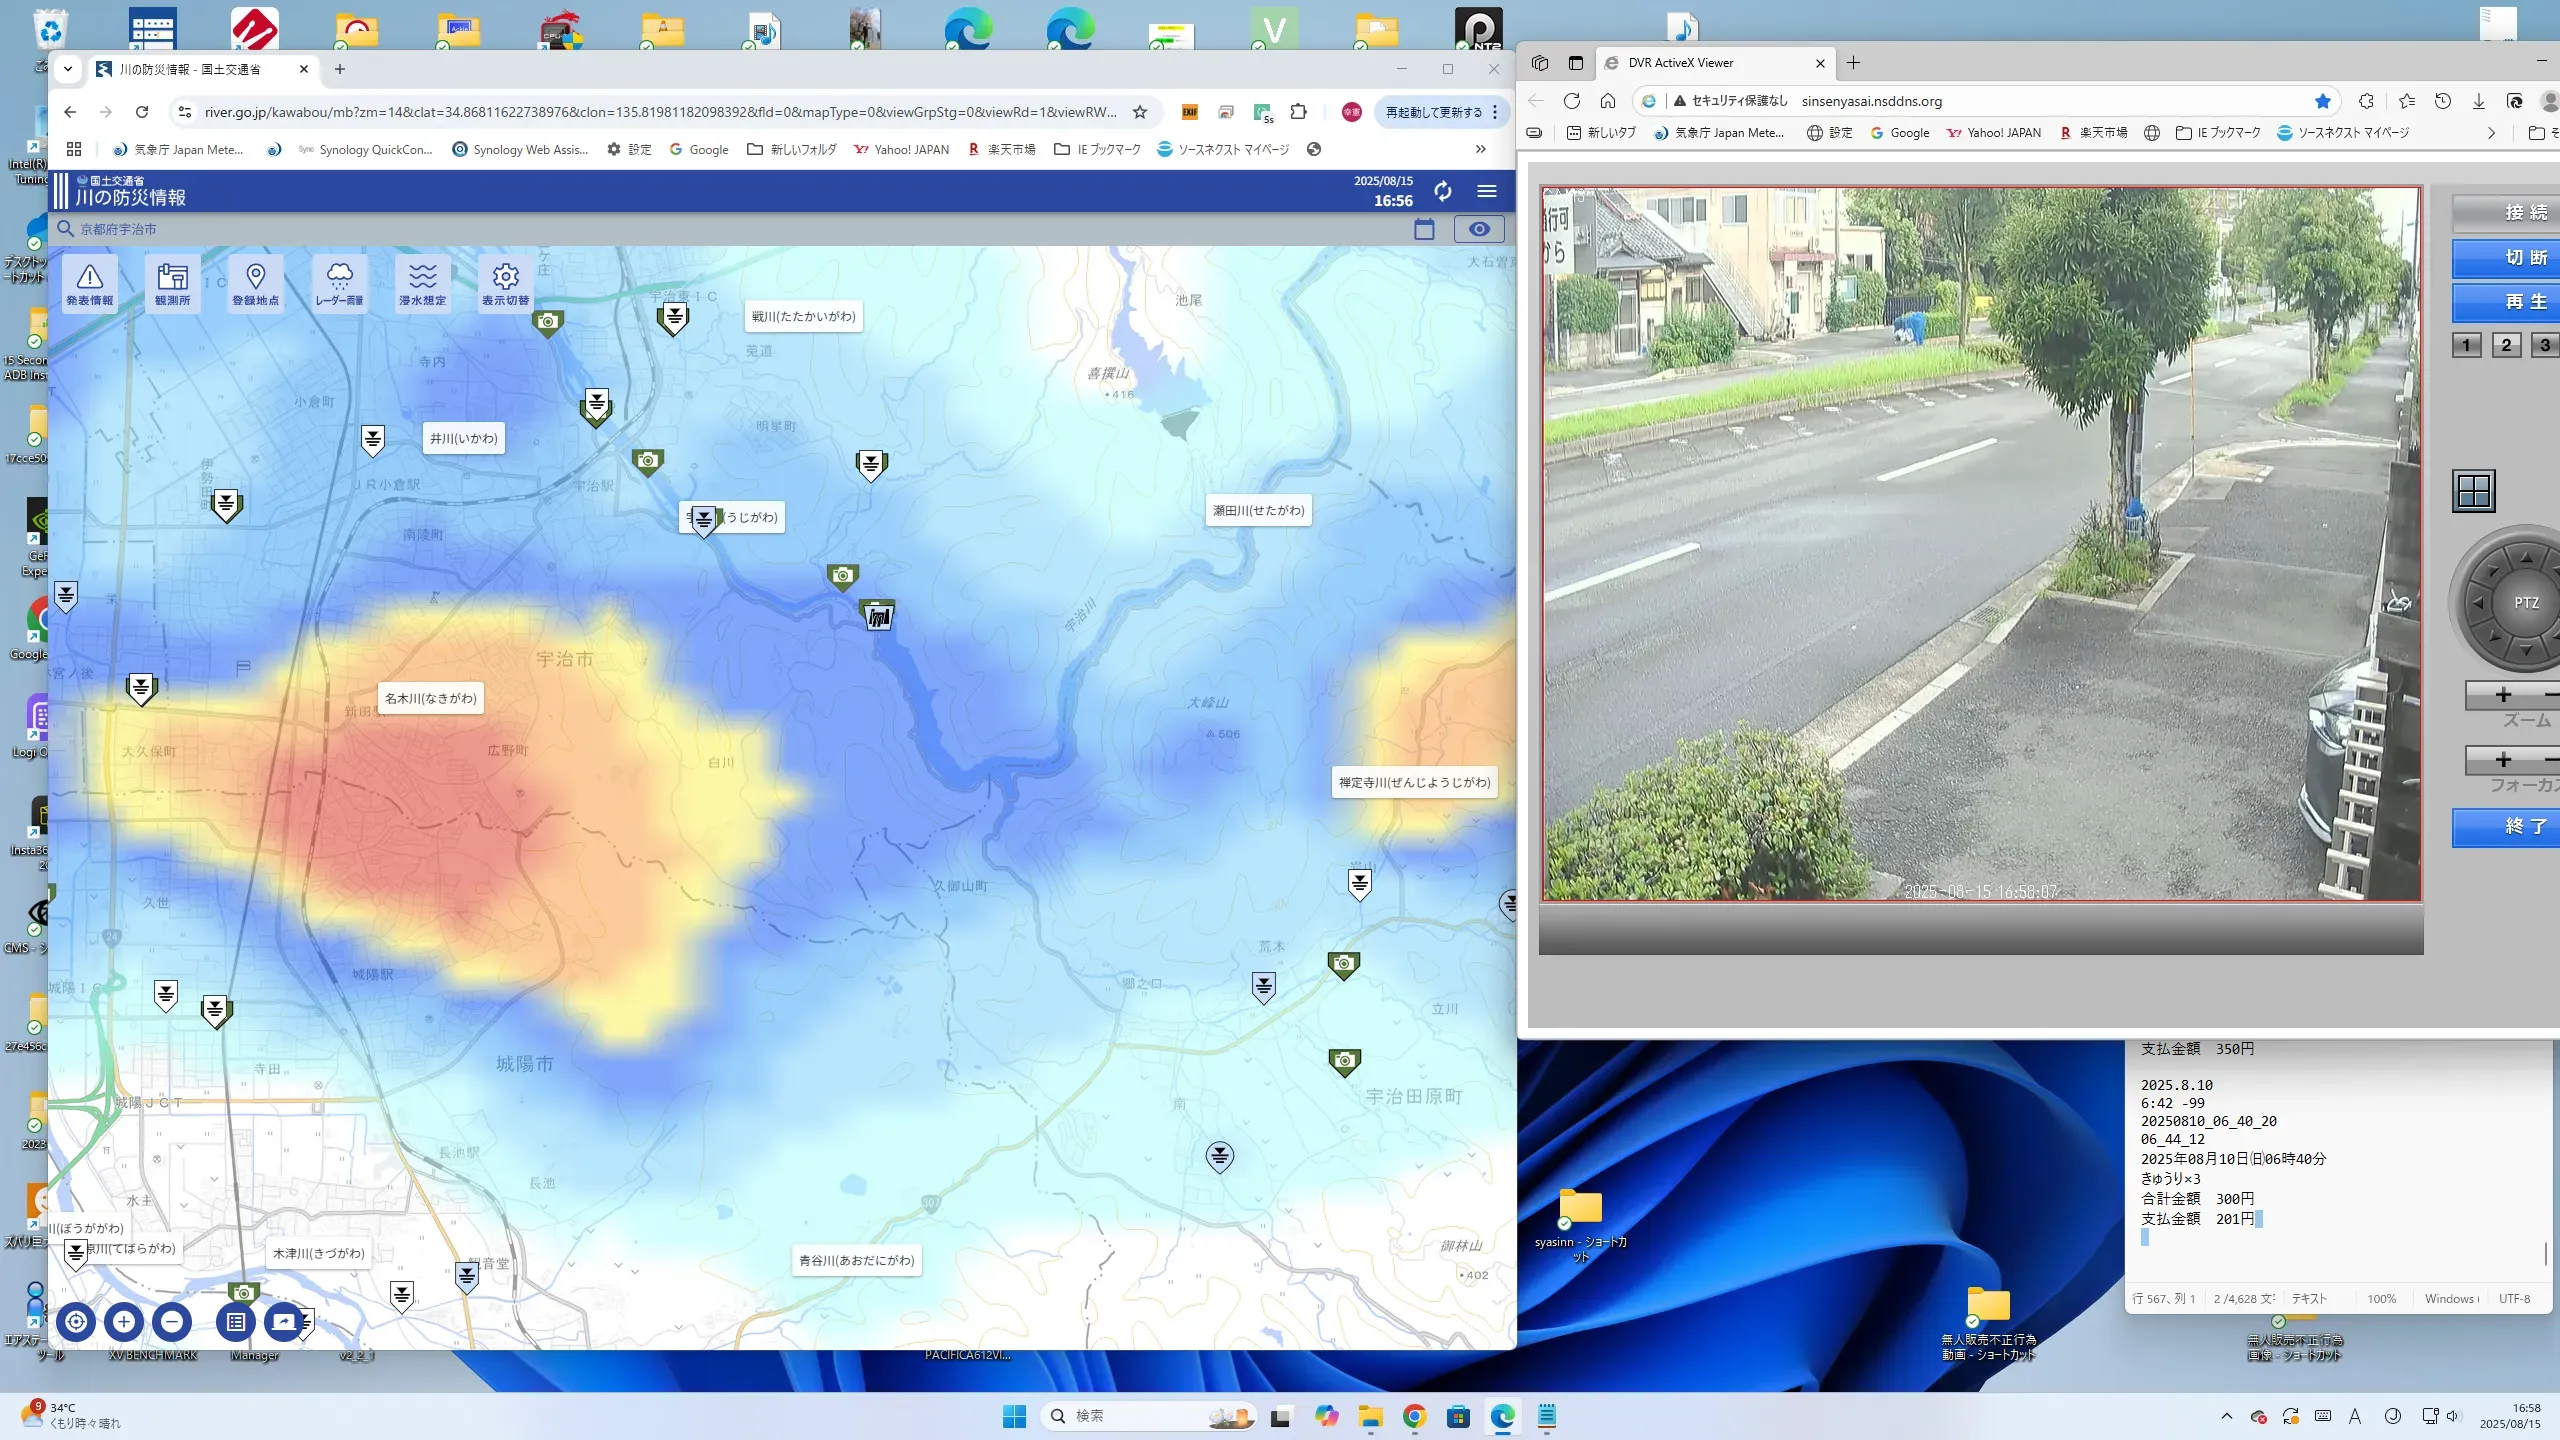Click the zoom plus control under PTZ
The image size is (2560, 1440).
pyautogui.click(x=2503, y=695)
